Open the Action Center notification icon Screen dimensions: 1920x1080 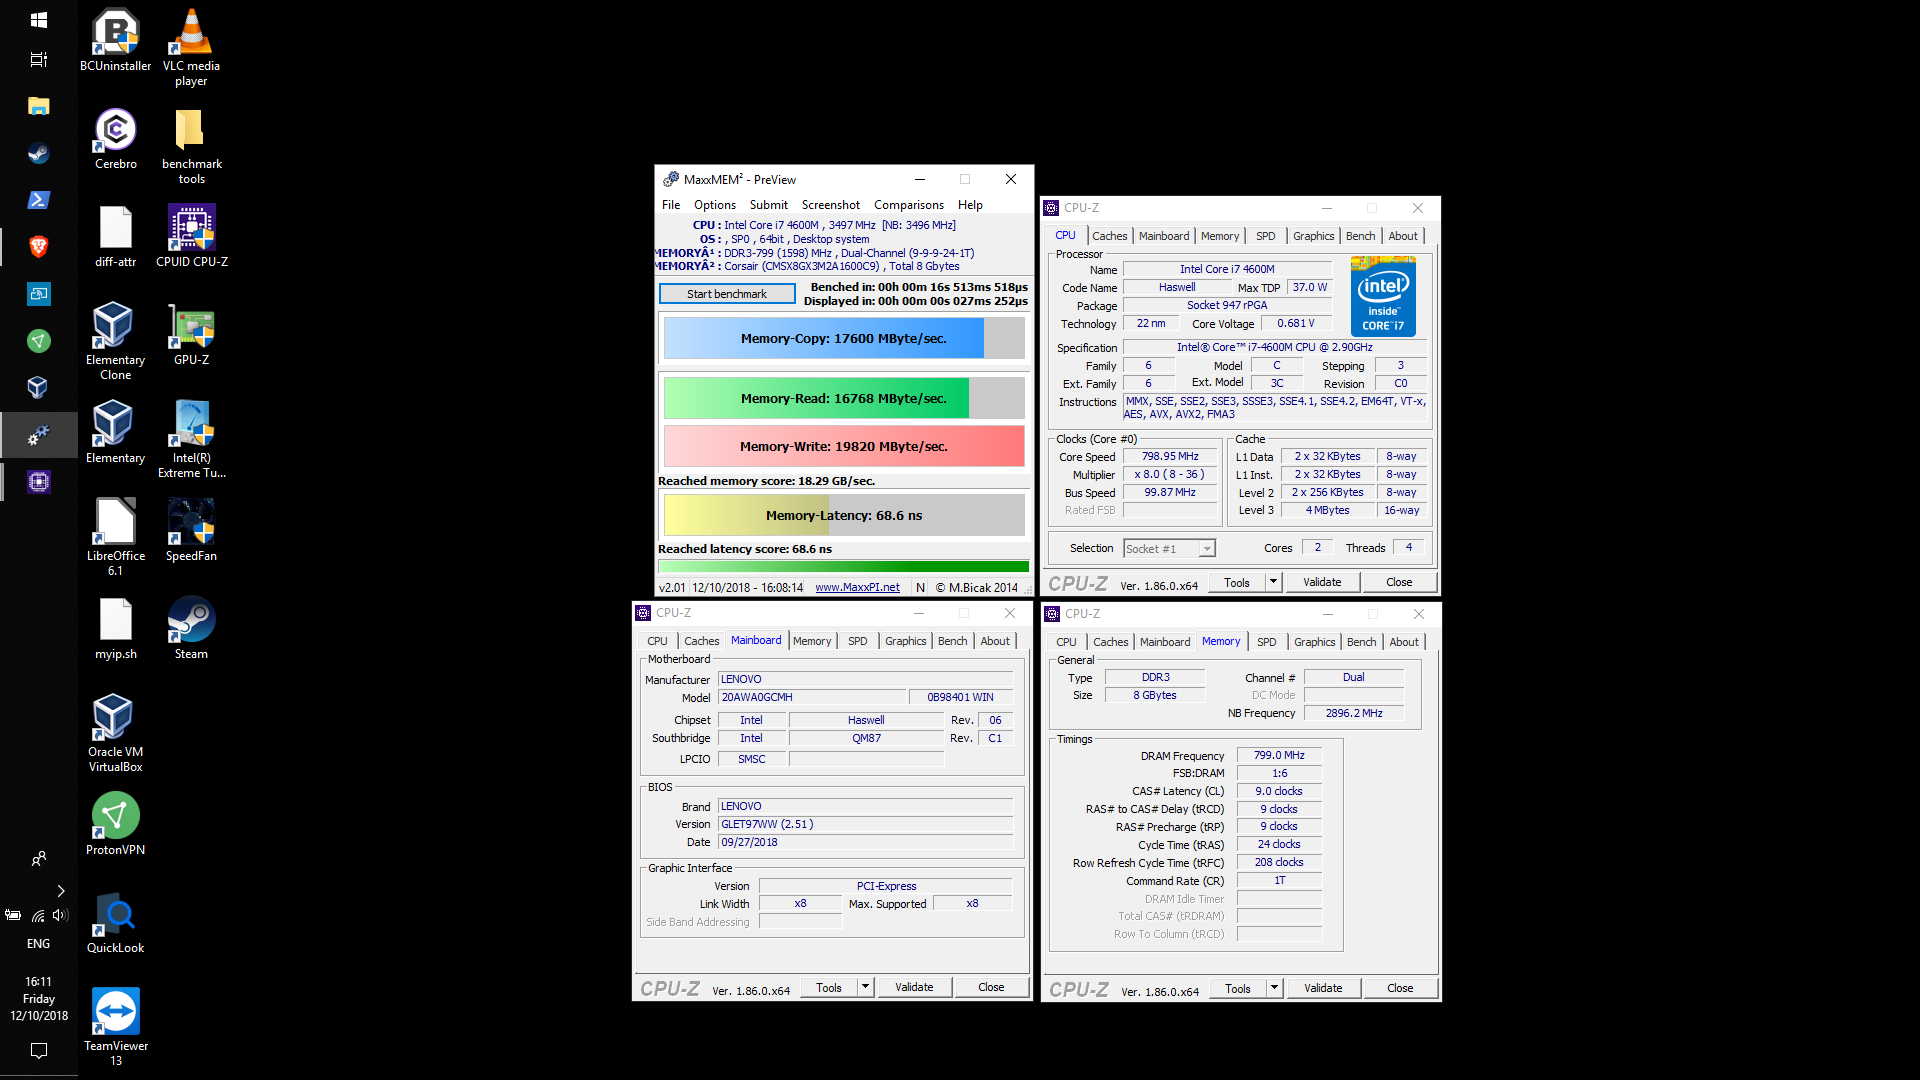click(38, 1051)
